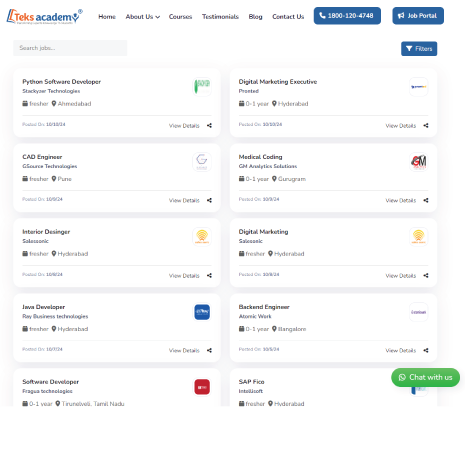This screenshot has height=450, width=465.
Task: Open the Interior Desinger job title
Action: point(46,232)
